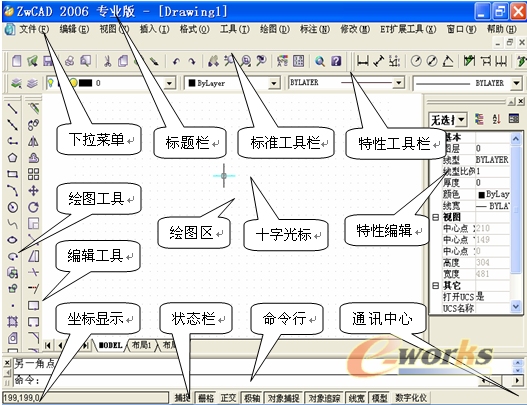Click the black layer color swatch
The height and width of the screenshot is (405, 527).
85,83
